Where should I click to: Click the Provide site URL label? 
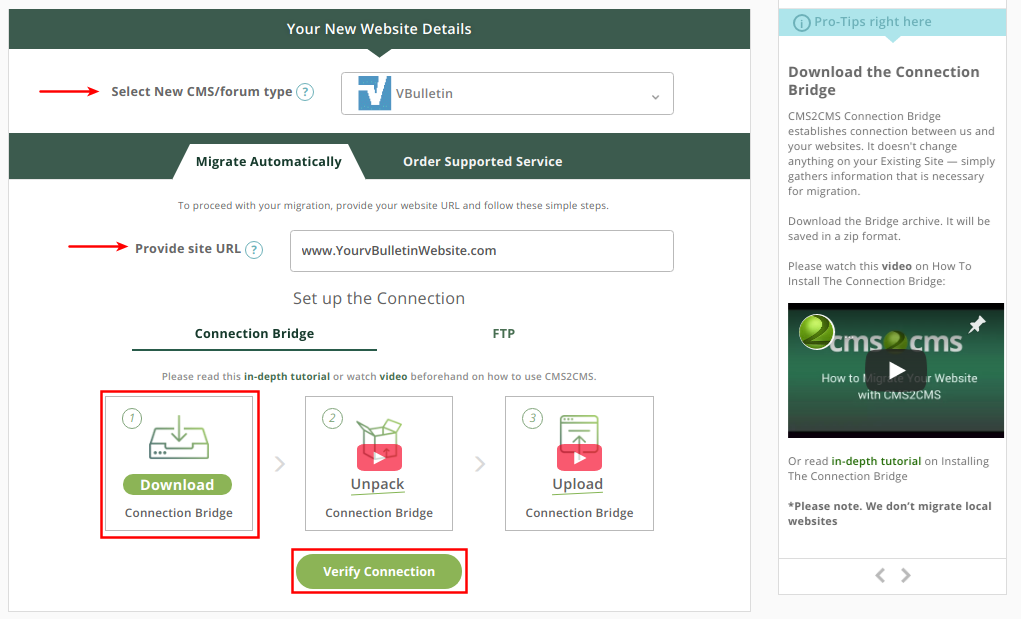click(188, 249)
